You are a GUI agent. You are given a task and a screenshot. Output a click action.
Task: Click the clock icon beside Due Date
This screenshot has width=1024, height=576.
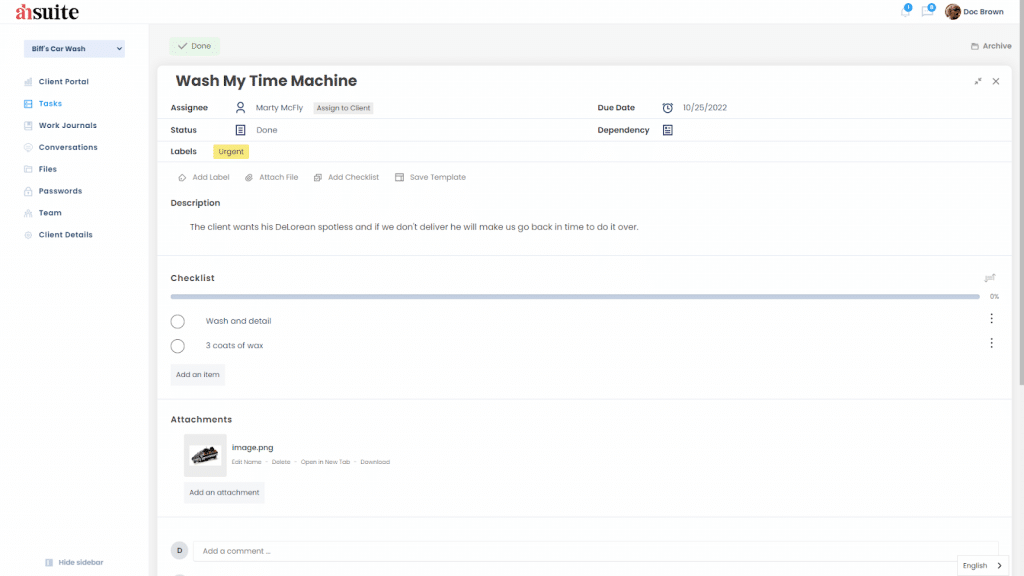point(668,107)
